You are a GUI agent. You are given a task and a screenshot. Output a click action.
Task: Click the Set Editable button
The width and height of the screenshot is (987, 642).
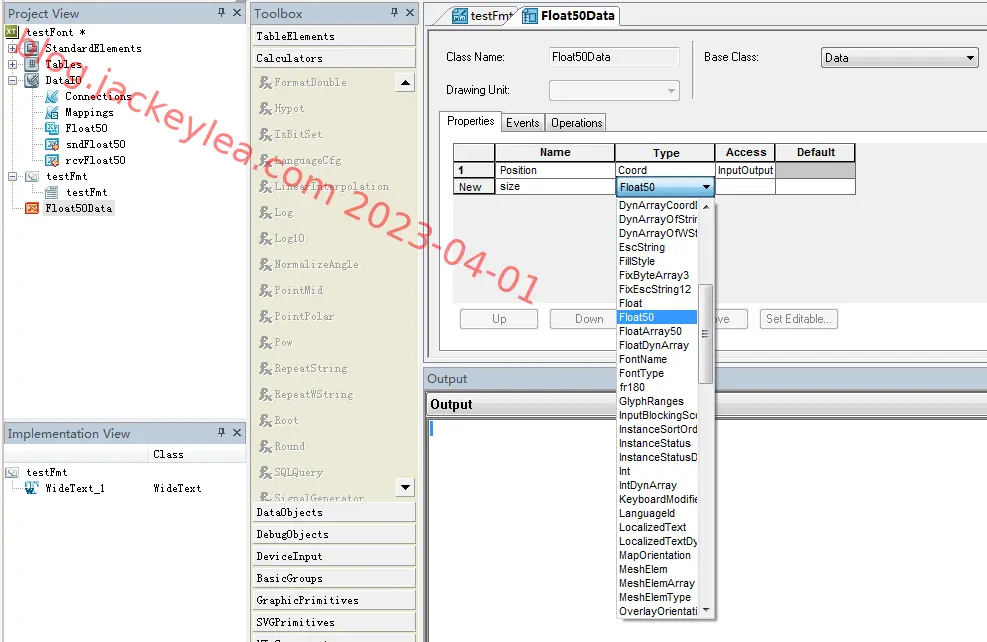pyautogui.click(x=798, y=319)
